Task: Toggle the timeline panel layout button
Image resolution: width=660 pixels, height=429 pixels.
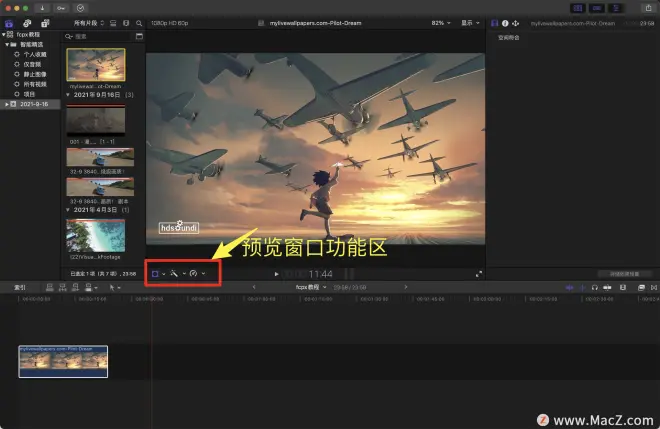Action: pyautogui.click(x=597, y=8)
